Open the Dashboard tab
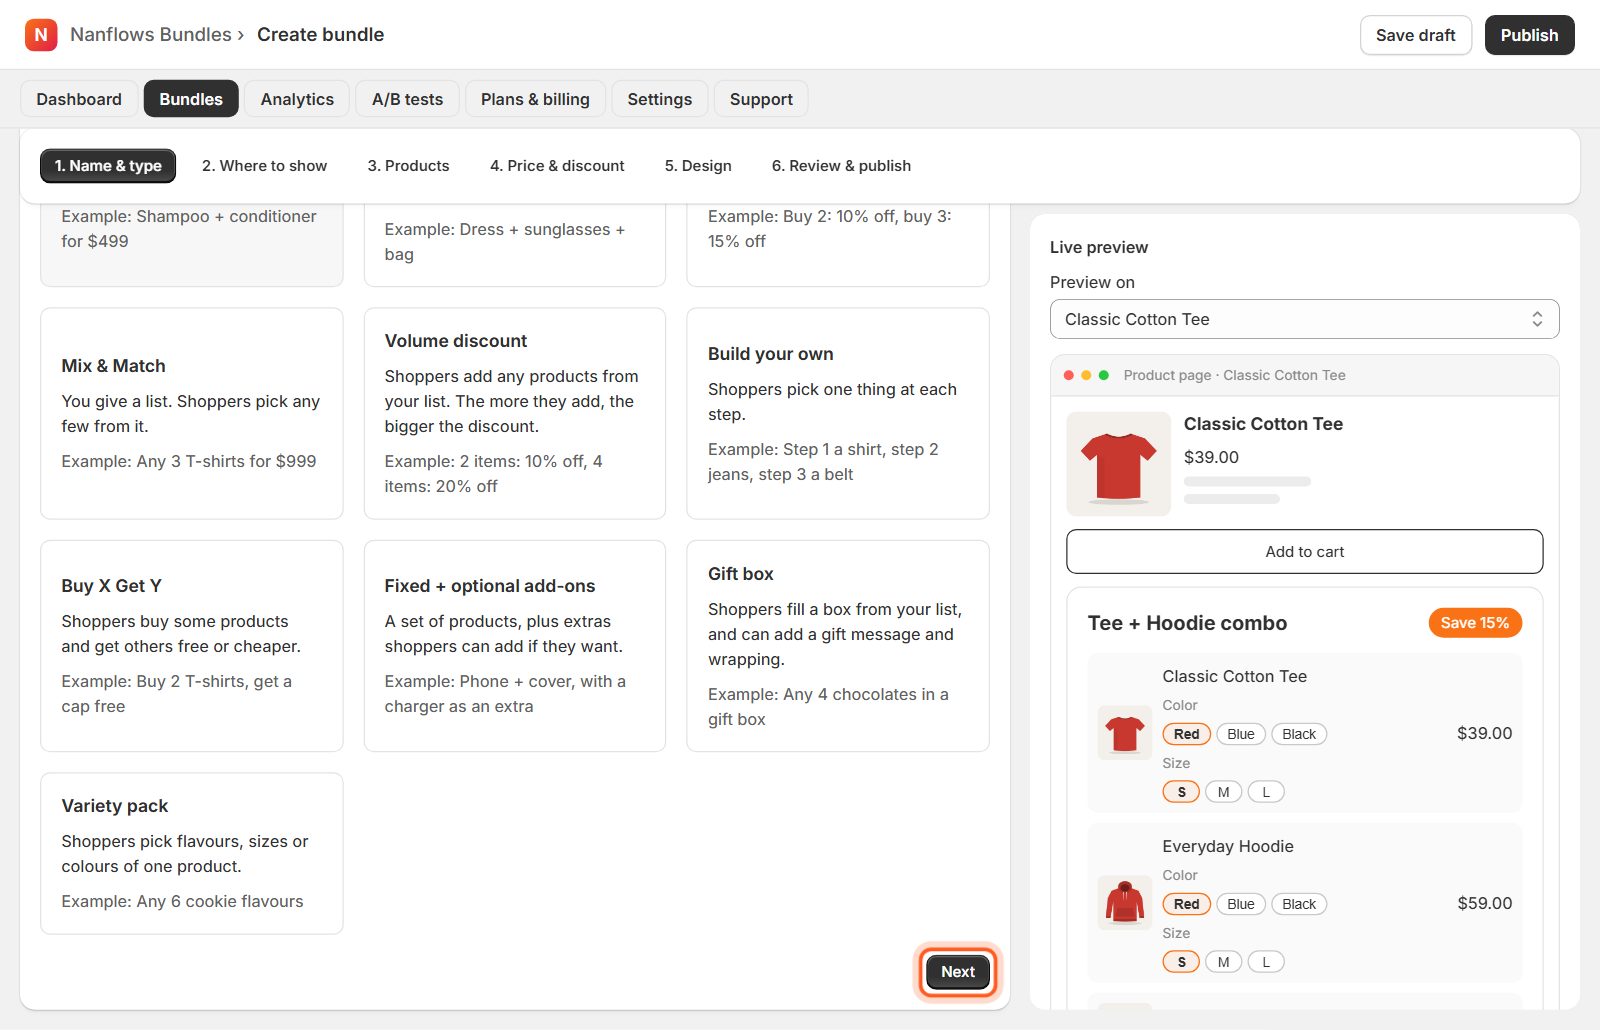This screenshot has width=1600, height=1030. point(79,99)
